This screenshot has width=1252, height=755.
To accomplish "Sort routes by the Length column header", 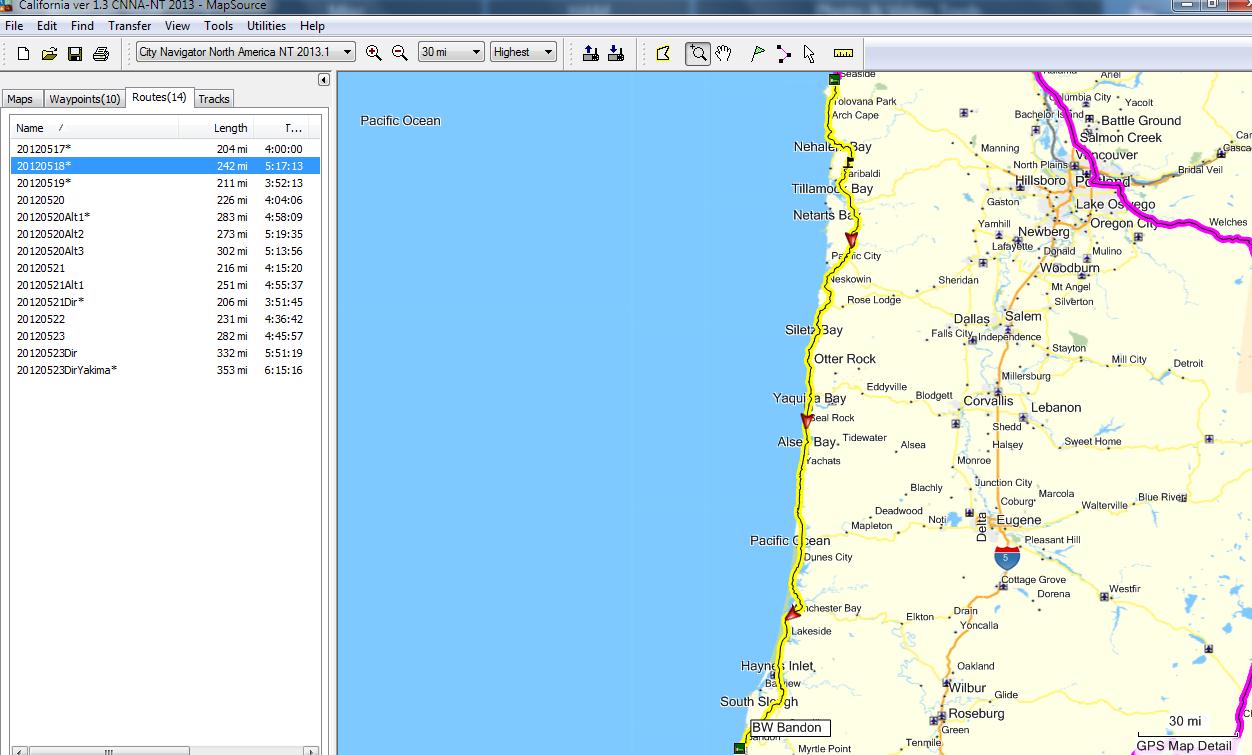I will 230,128.
